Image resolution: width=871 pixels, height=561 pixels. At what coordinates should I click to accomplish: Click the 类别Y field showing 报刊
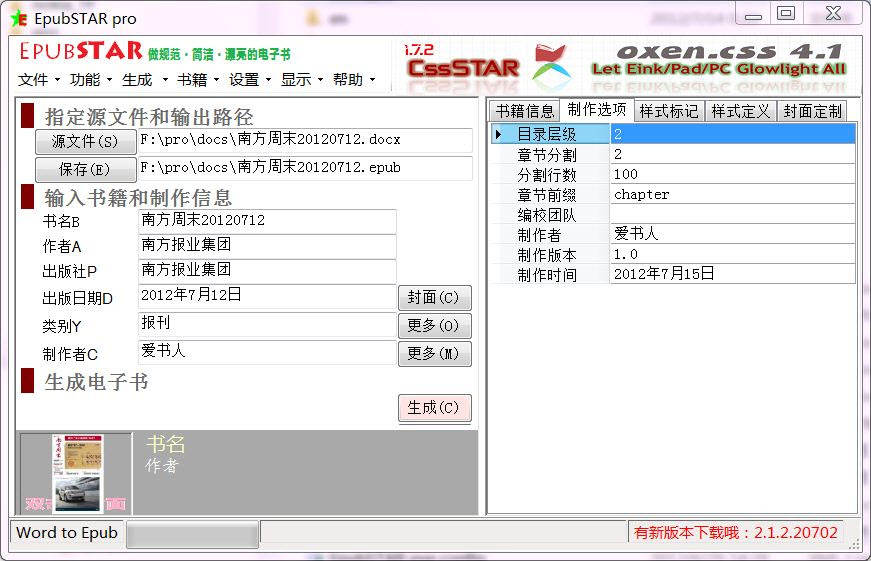pos(267,324)
